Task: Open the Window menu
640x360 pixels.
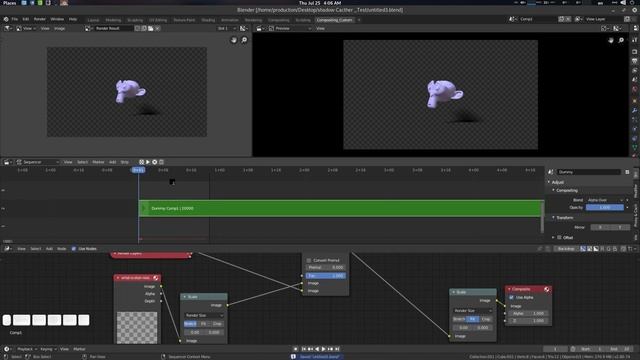Action: tap(57, 19)
